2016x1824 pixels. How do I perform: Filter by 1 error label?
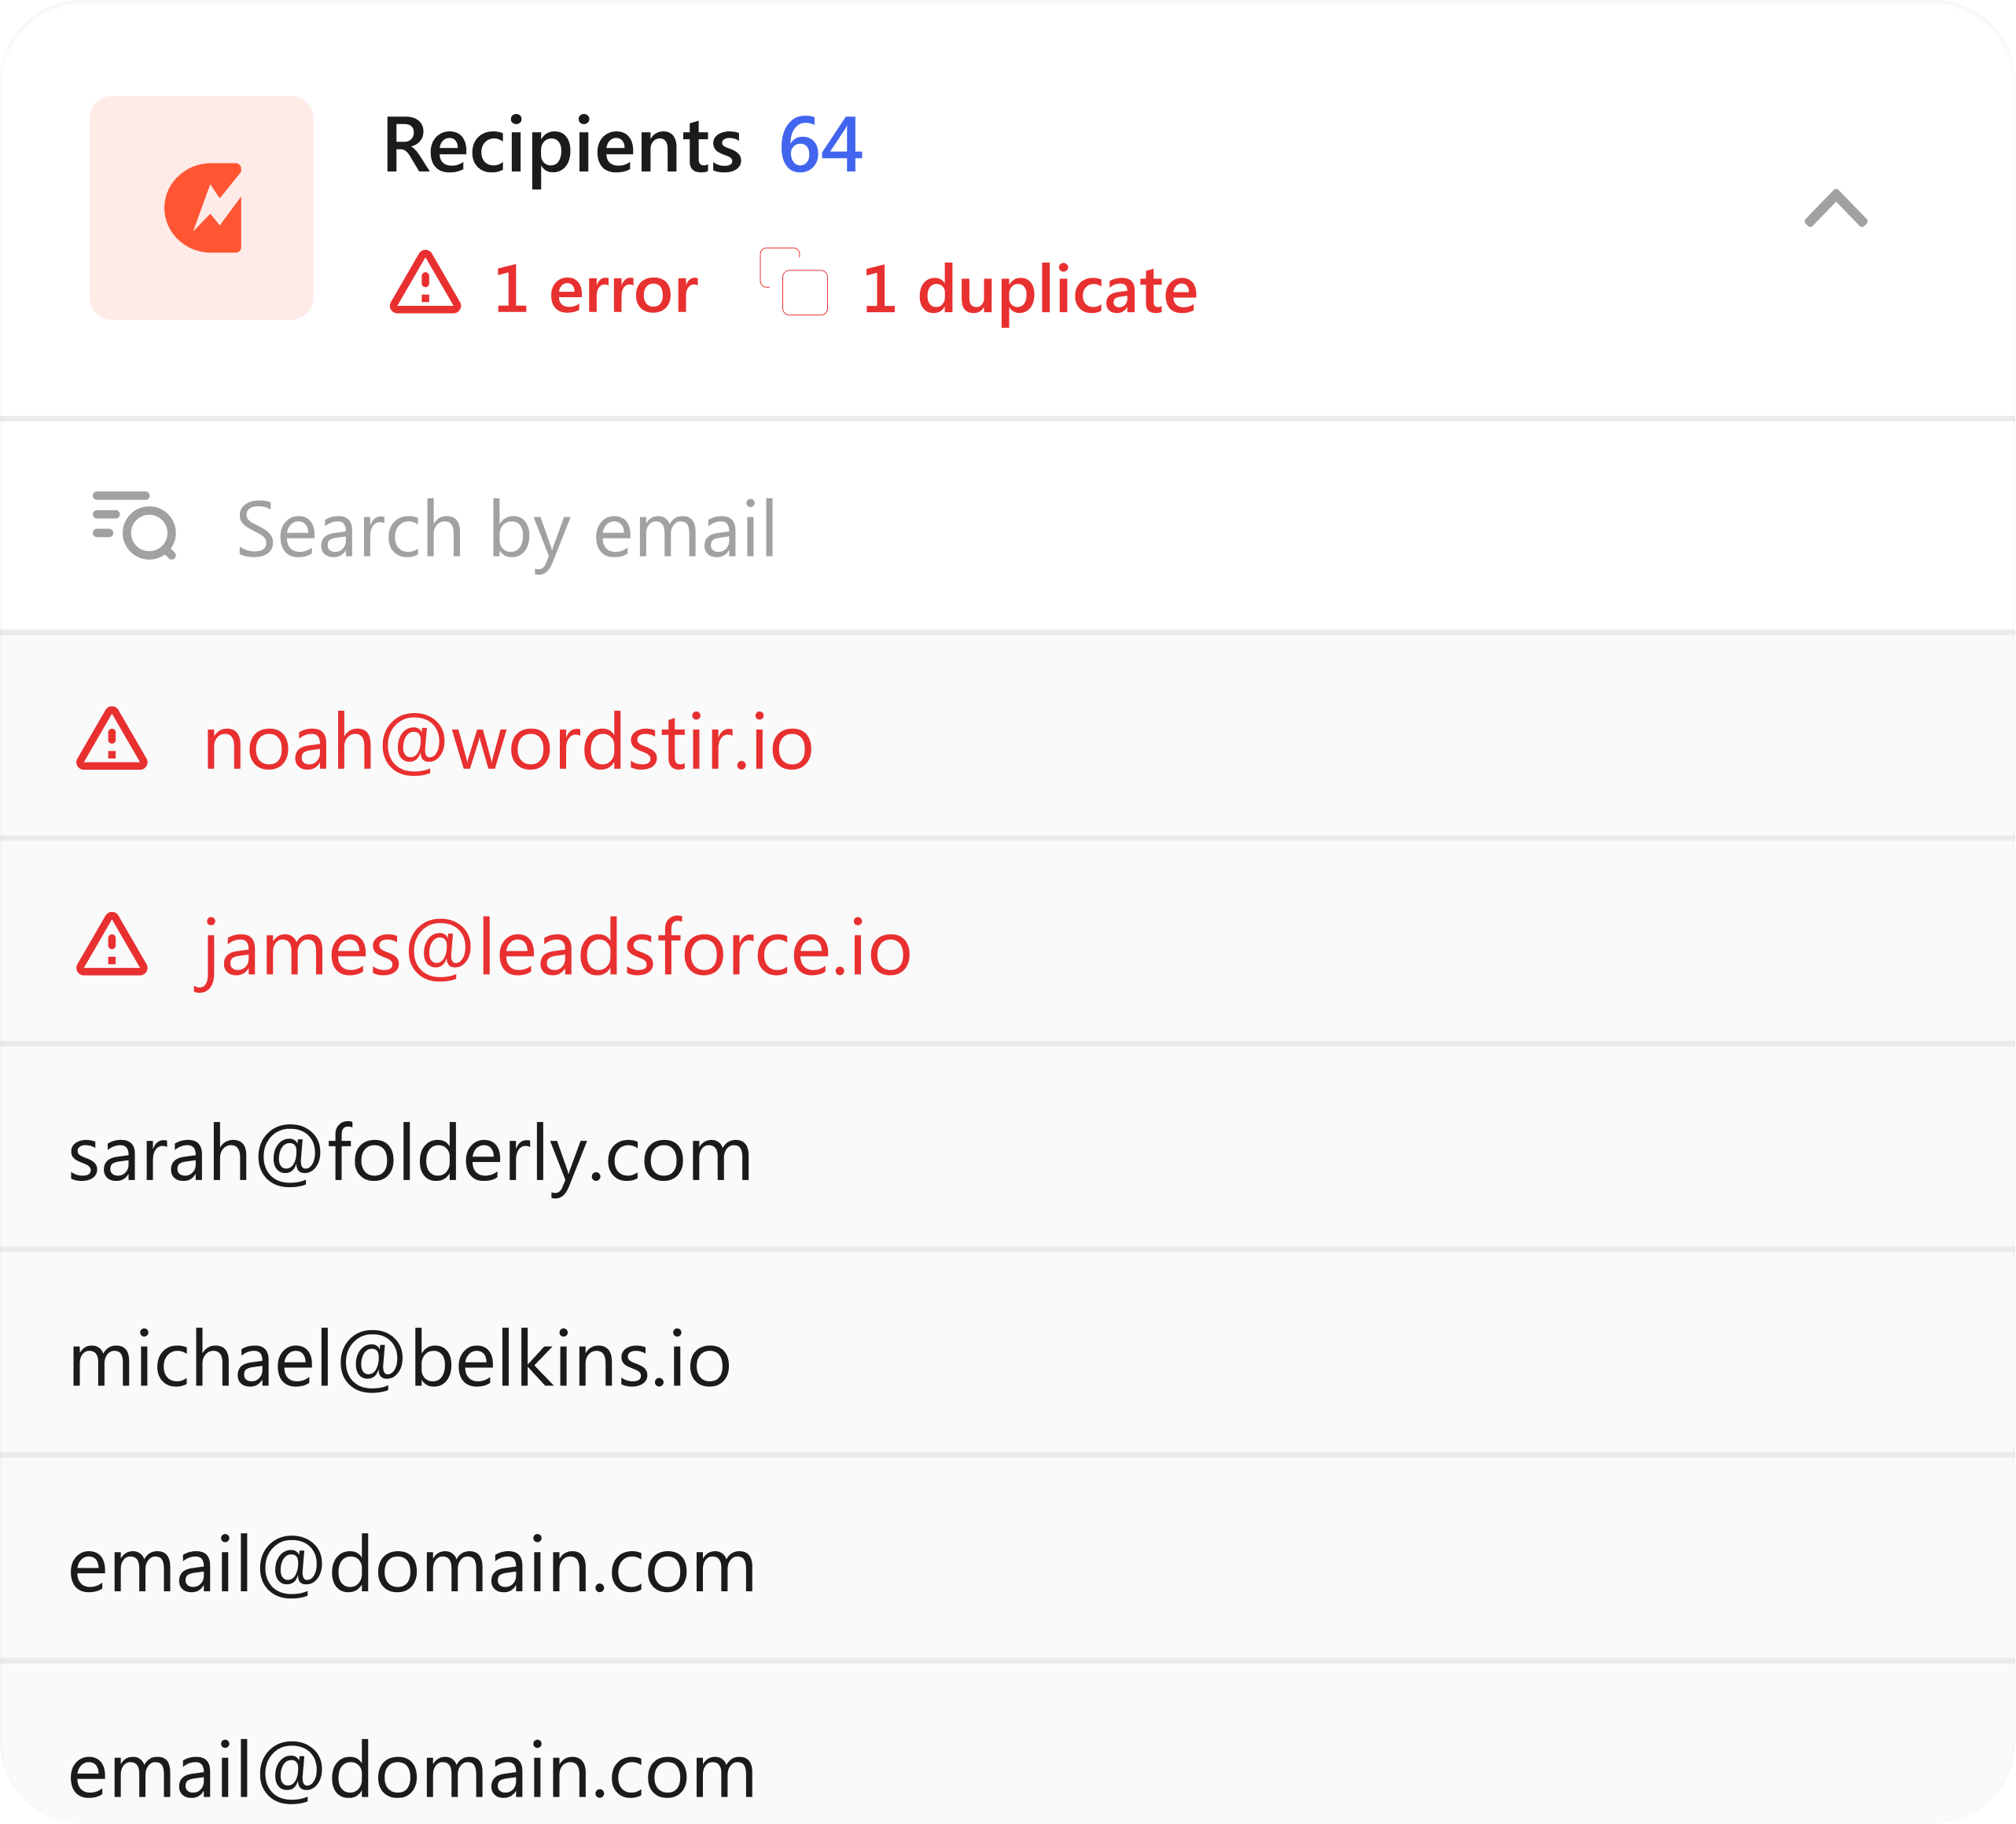(x=595, y=290)
